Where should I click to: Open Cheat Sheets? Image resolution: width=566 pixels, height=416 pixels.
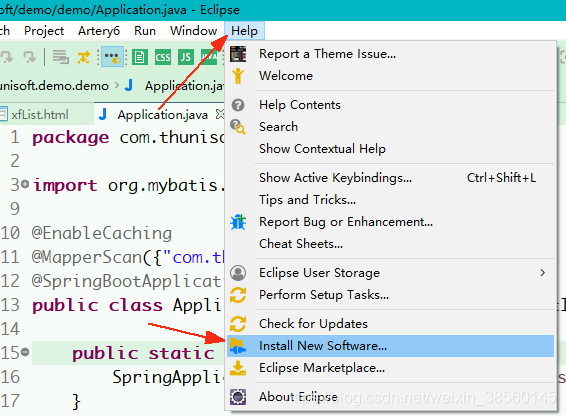[x=390, y=244]
